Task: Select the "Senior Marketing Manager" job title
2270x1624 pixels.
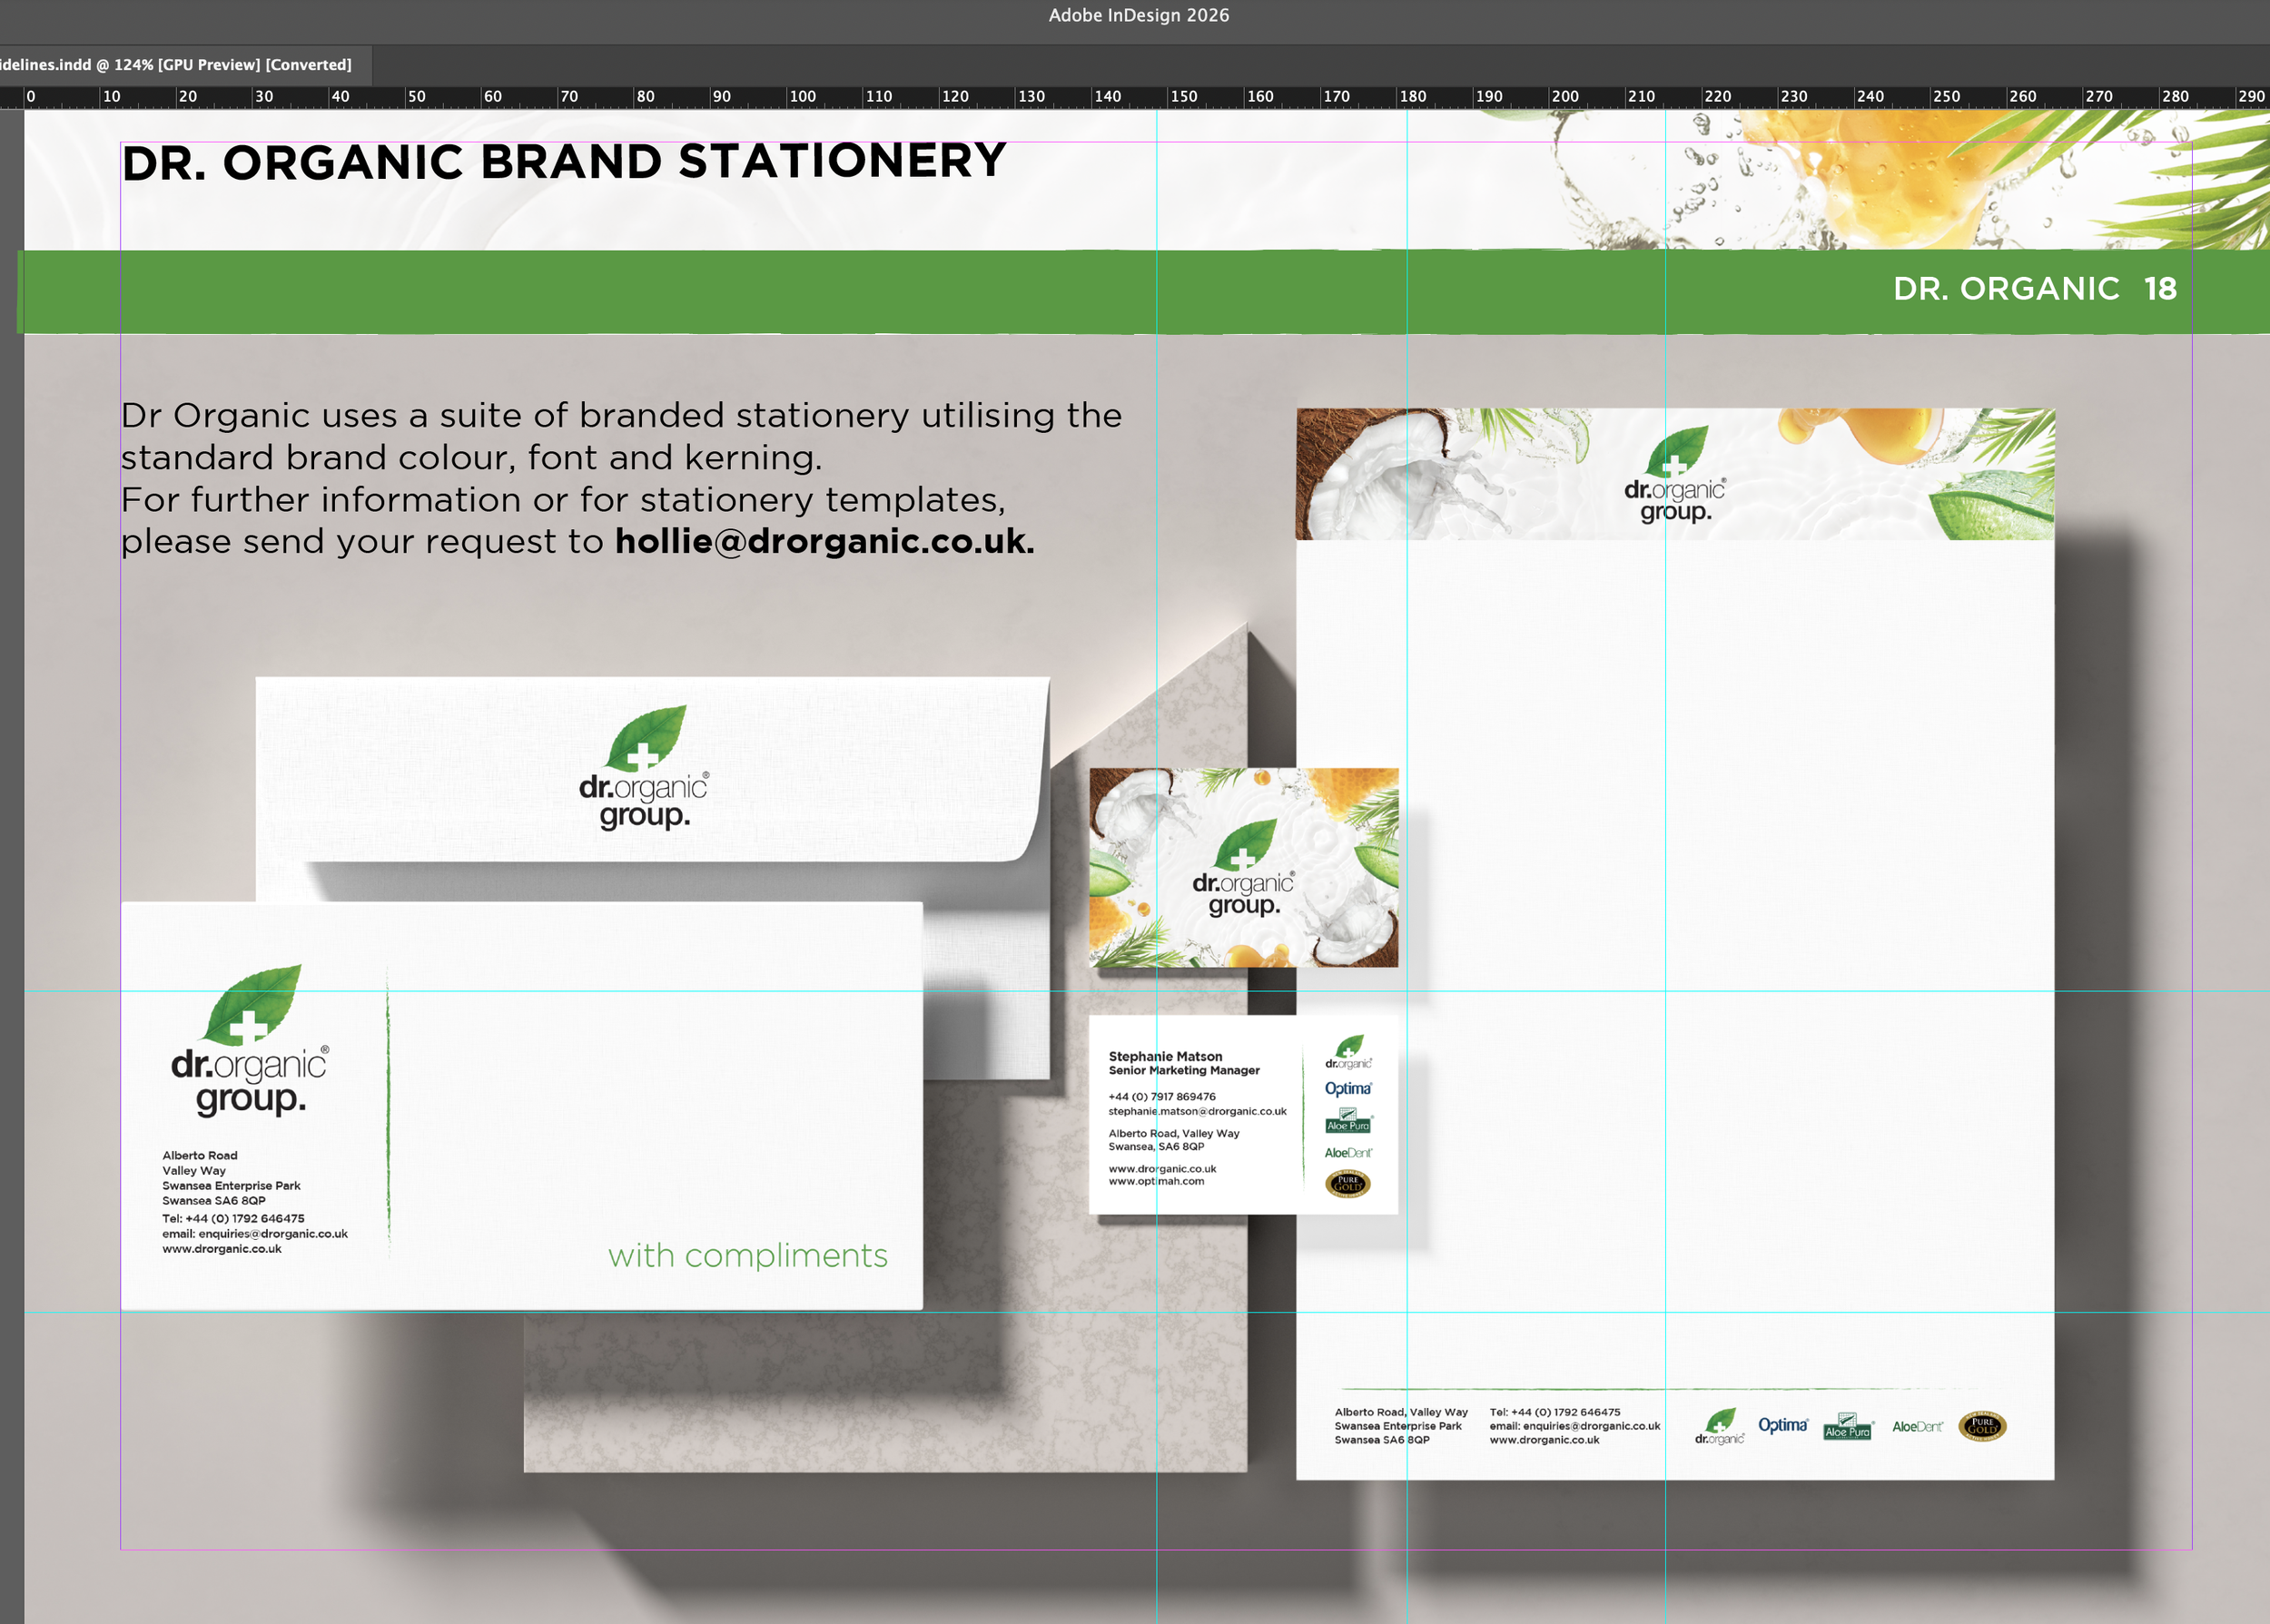Action: 1184,1070
